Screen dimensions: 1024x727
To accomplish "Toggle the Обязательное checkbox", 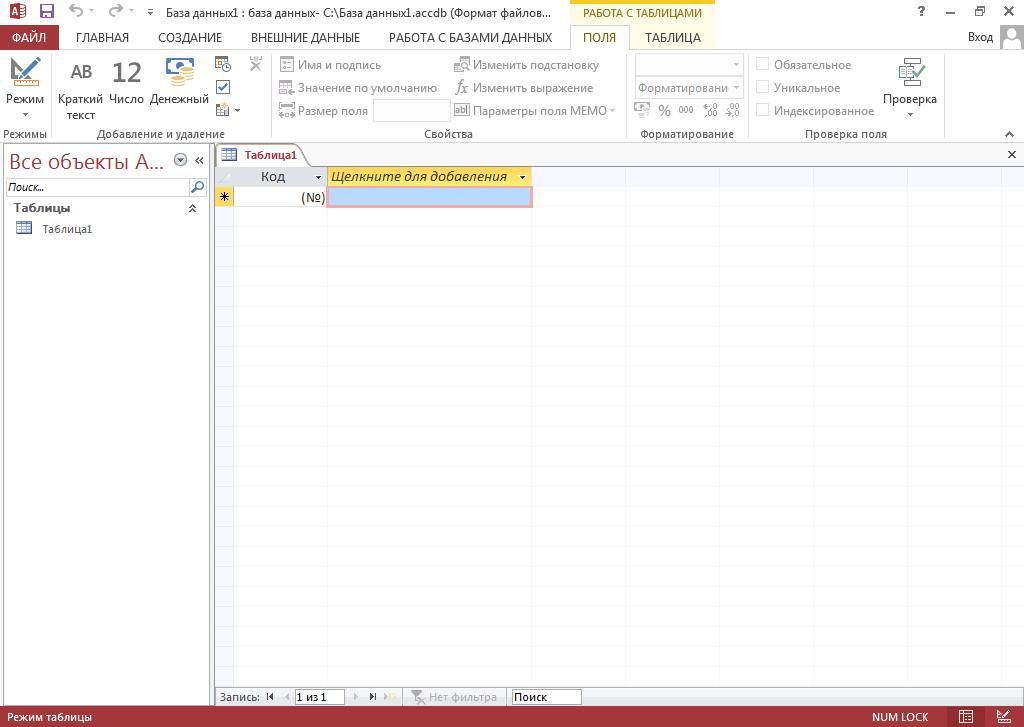I will pyautogui.click(x=763, y=65).
